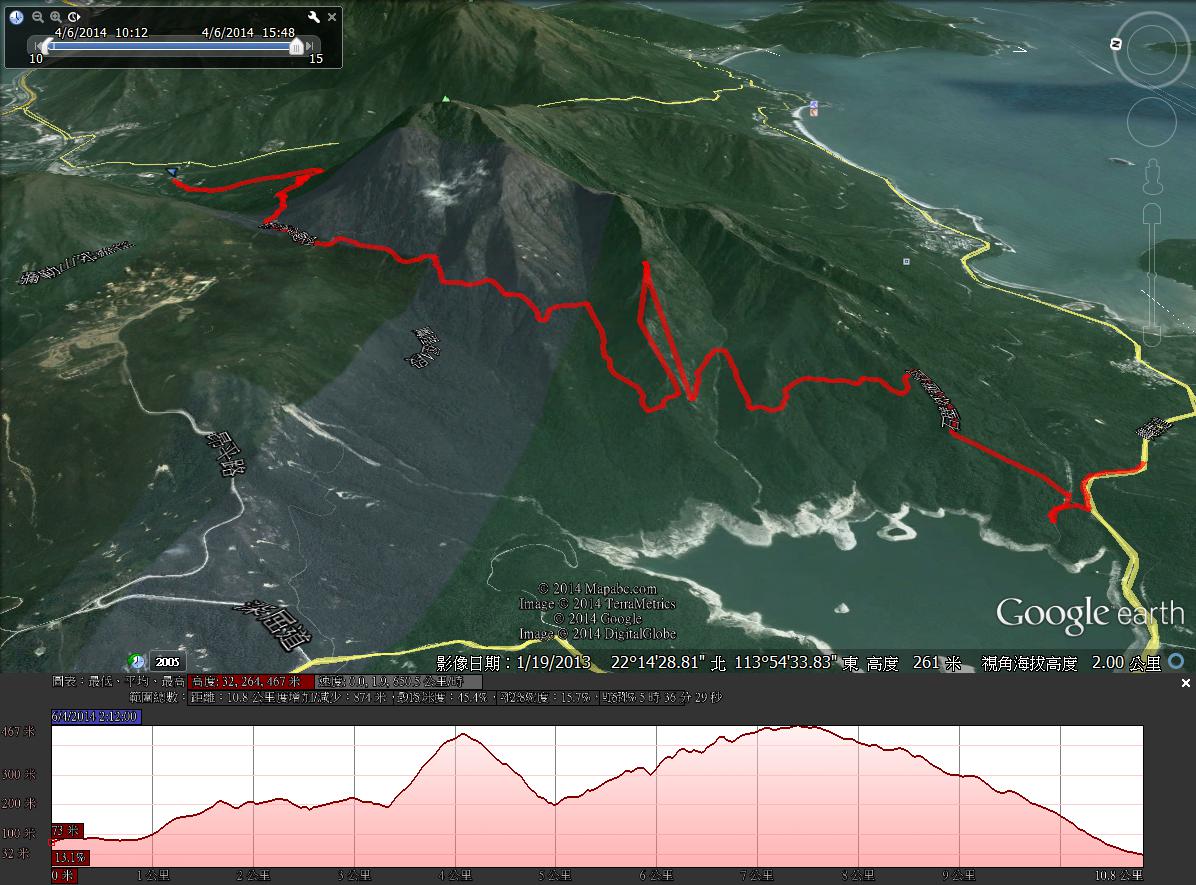Click the 10.8 公里 end label on chart axis
Screen dimensions: 1196x885
tap(1118, 875)
